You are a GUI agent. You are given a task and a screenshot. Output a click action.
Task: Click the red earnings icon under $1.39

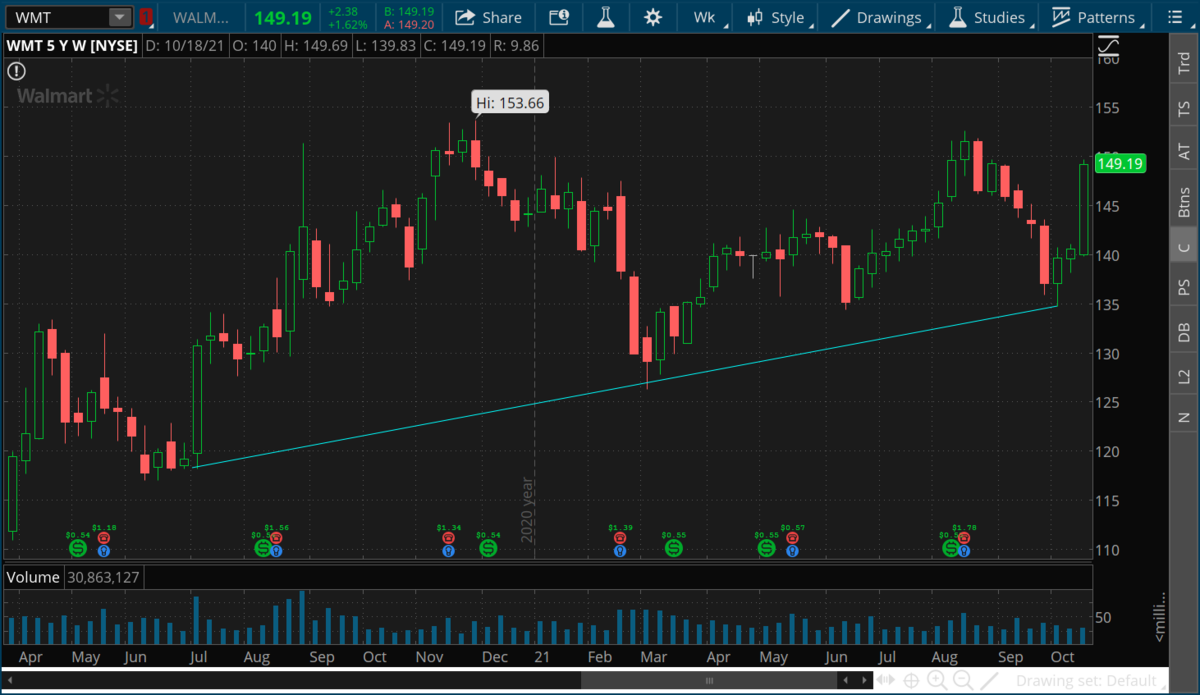pyautogui.click(x=620, y=538)
